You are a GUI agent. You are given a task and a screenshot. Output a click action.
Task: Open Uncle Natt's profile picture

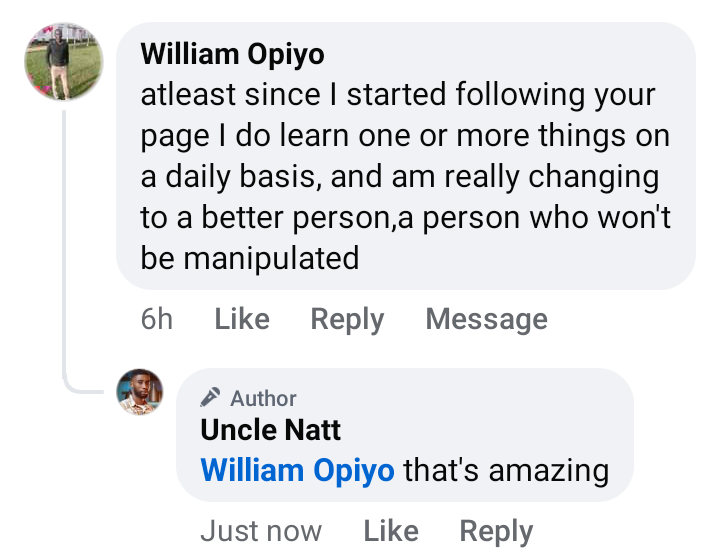pos(139,391)
